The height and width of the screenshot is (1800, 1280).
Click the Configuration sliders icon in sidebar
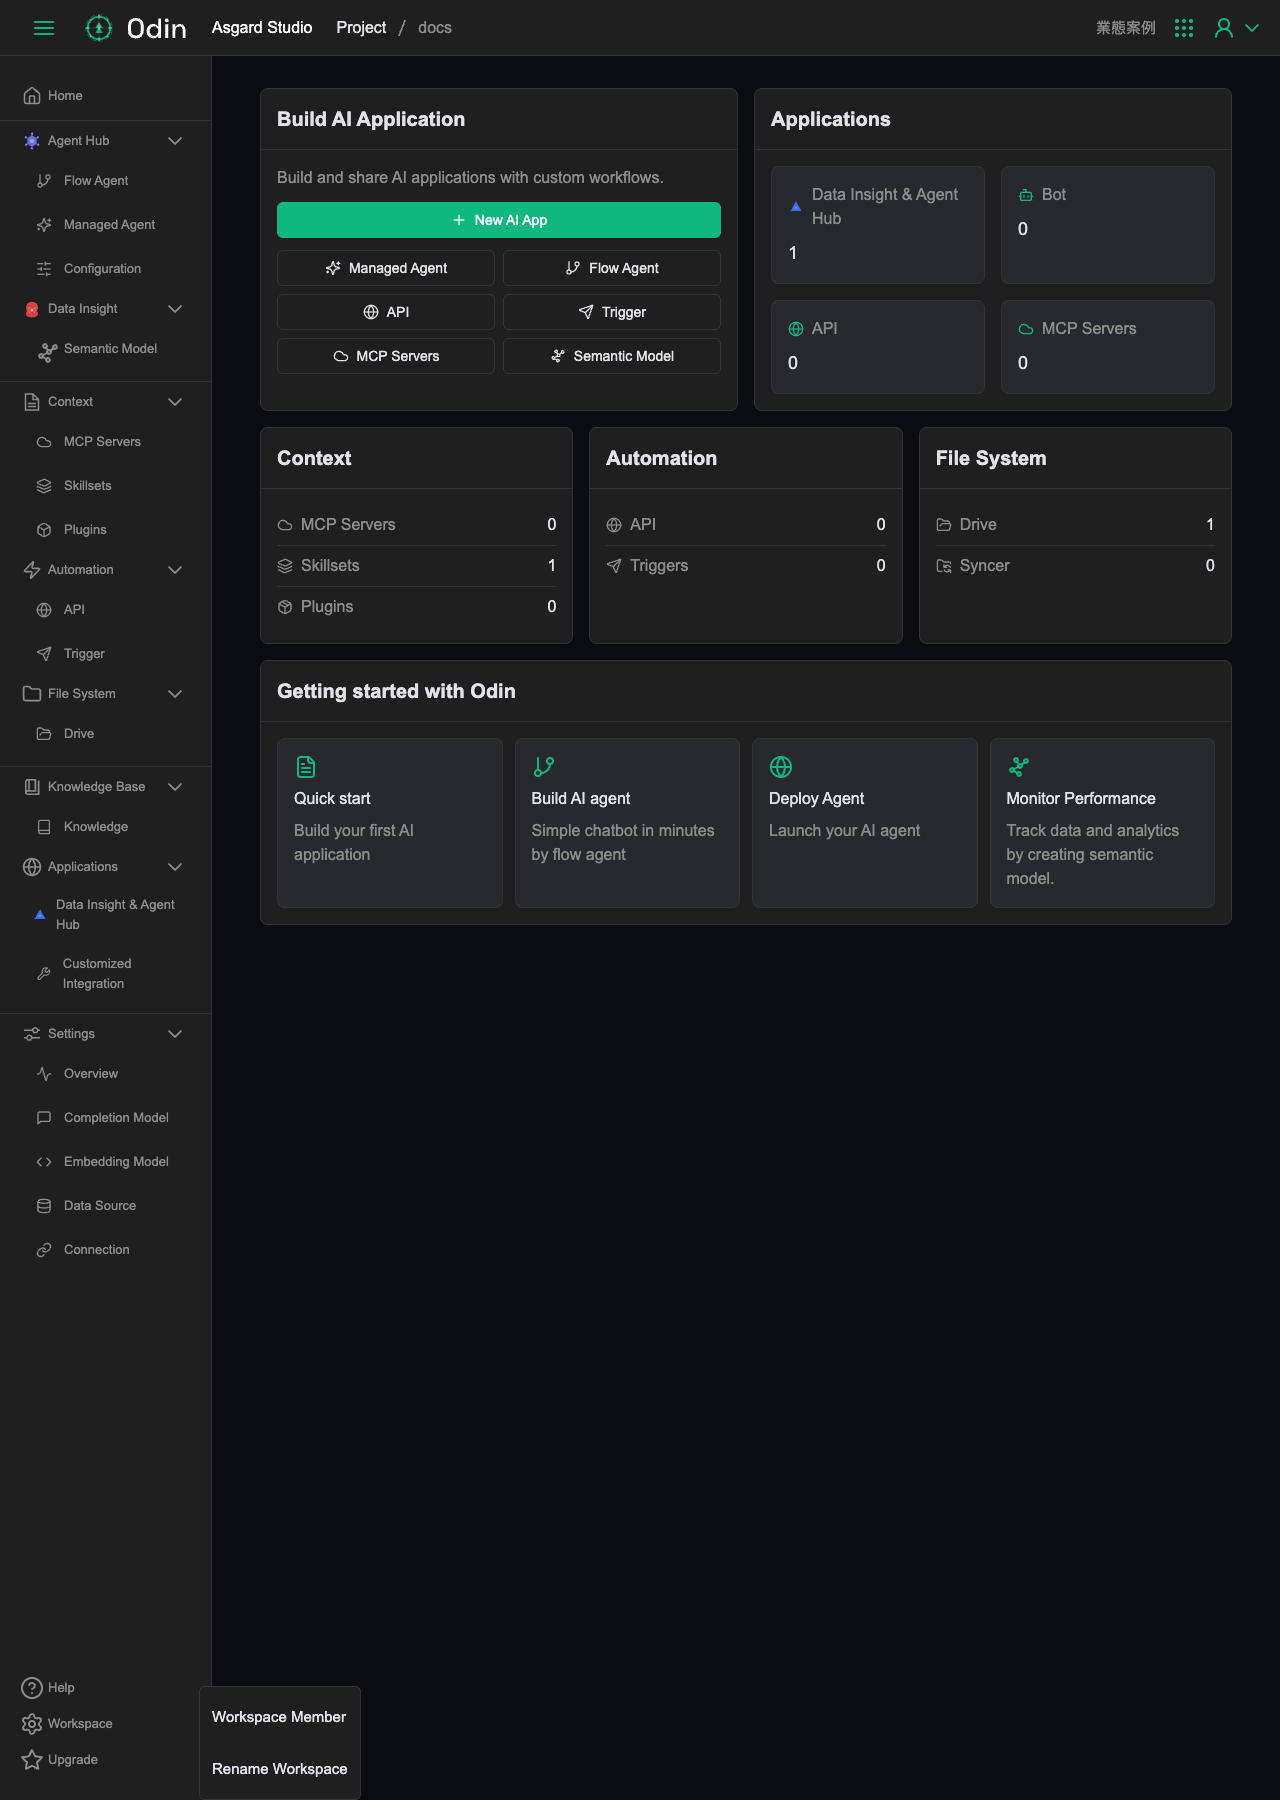[44, 269]
